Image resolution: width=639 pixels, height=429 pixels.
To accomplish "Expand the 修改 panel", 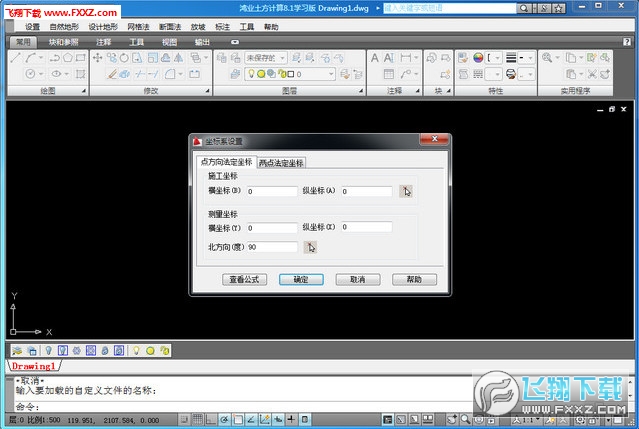I will tap(207, 91).
